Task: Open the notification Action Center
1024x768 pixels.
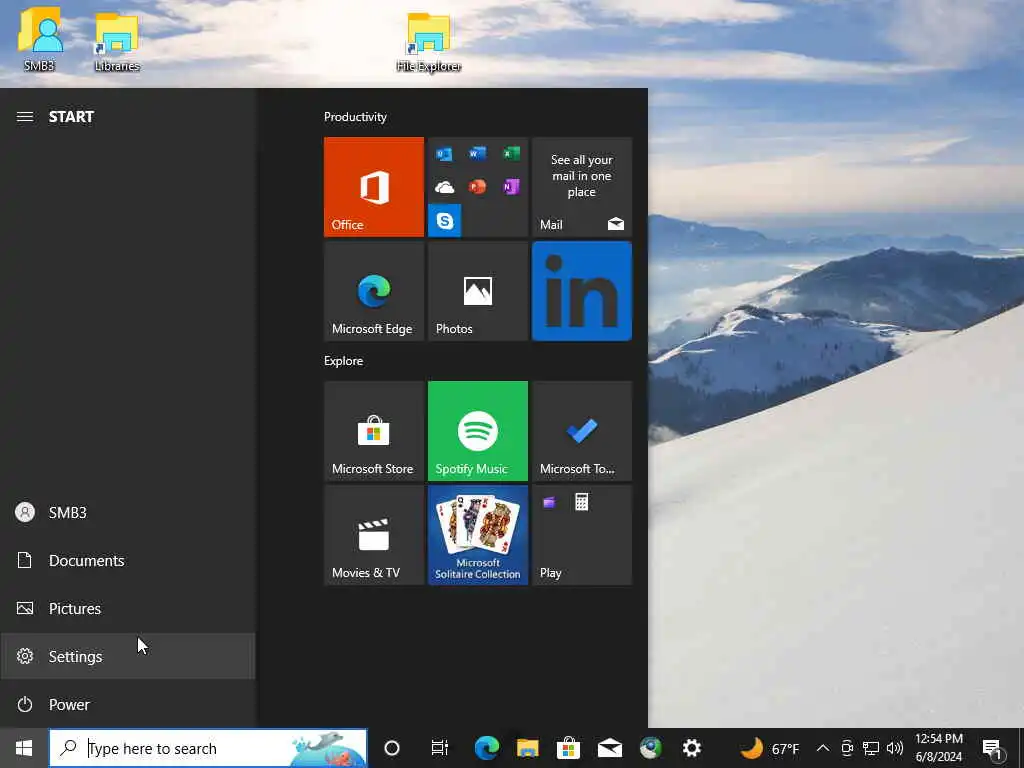Action: coord(993,748)
